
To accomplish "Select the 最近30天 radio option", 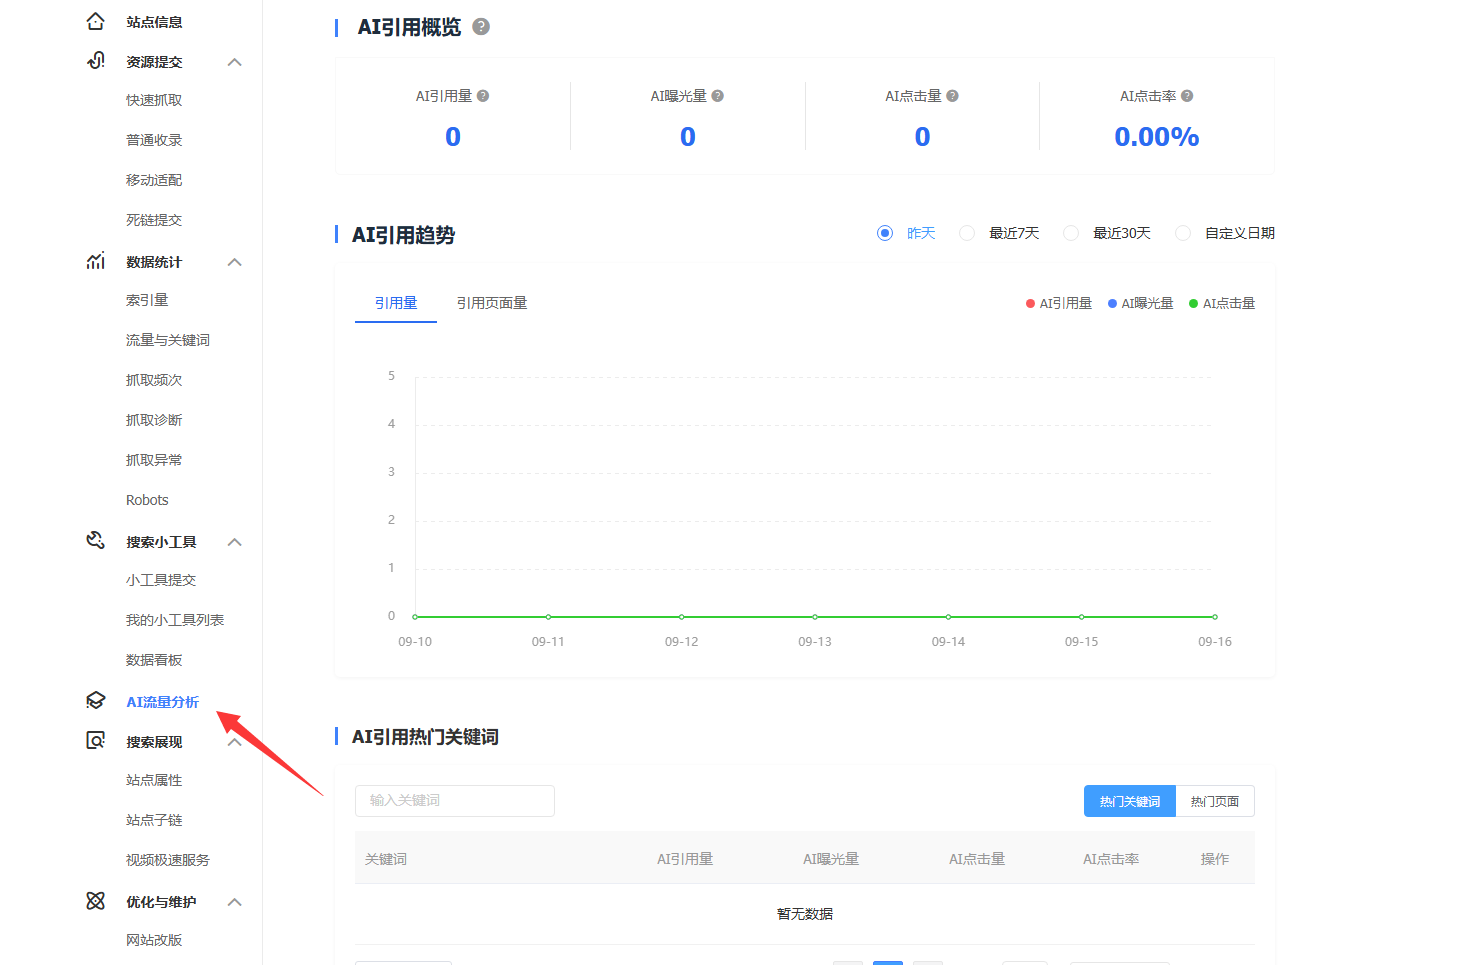I will point(1071,233).
